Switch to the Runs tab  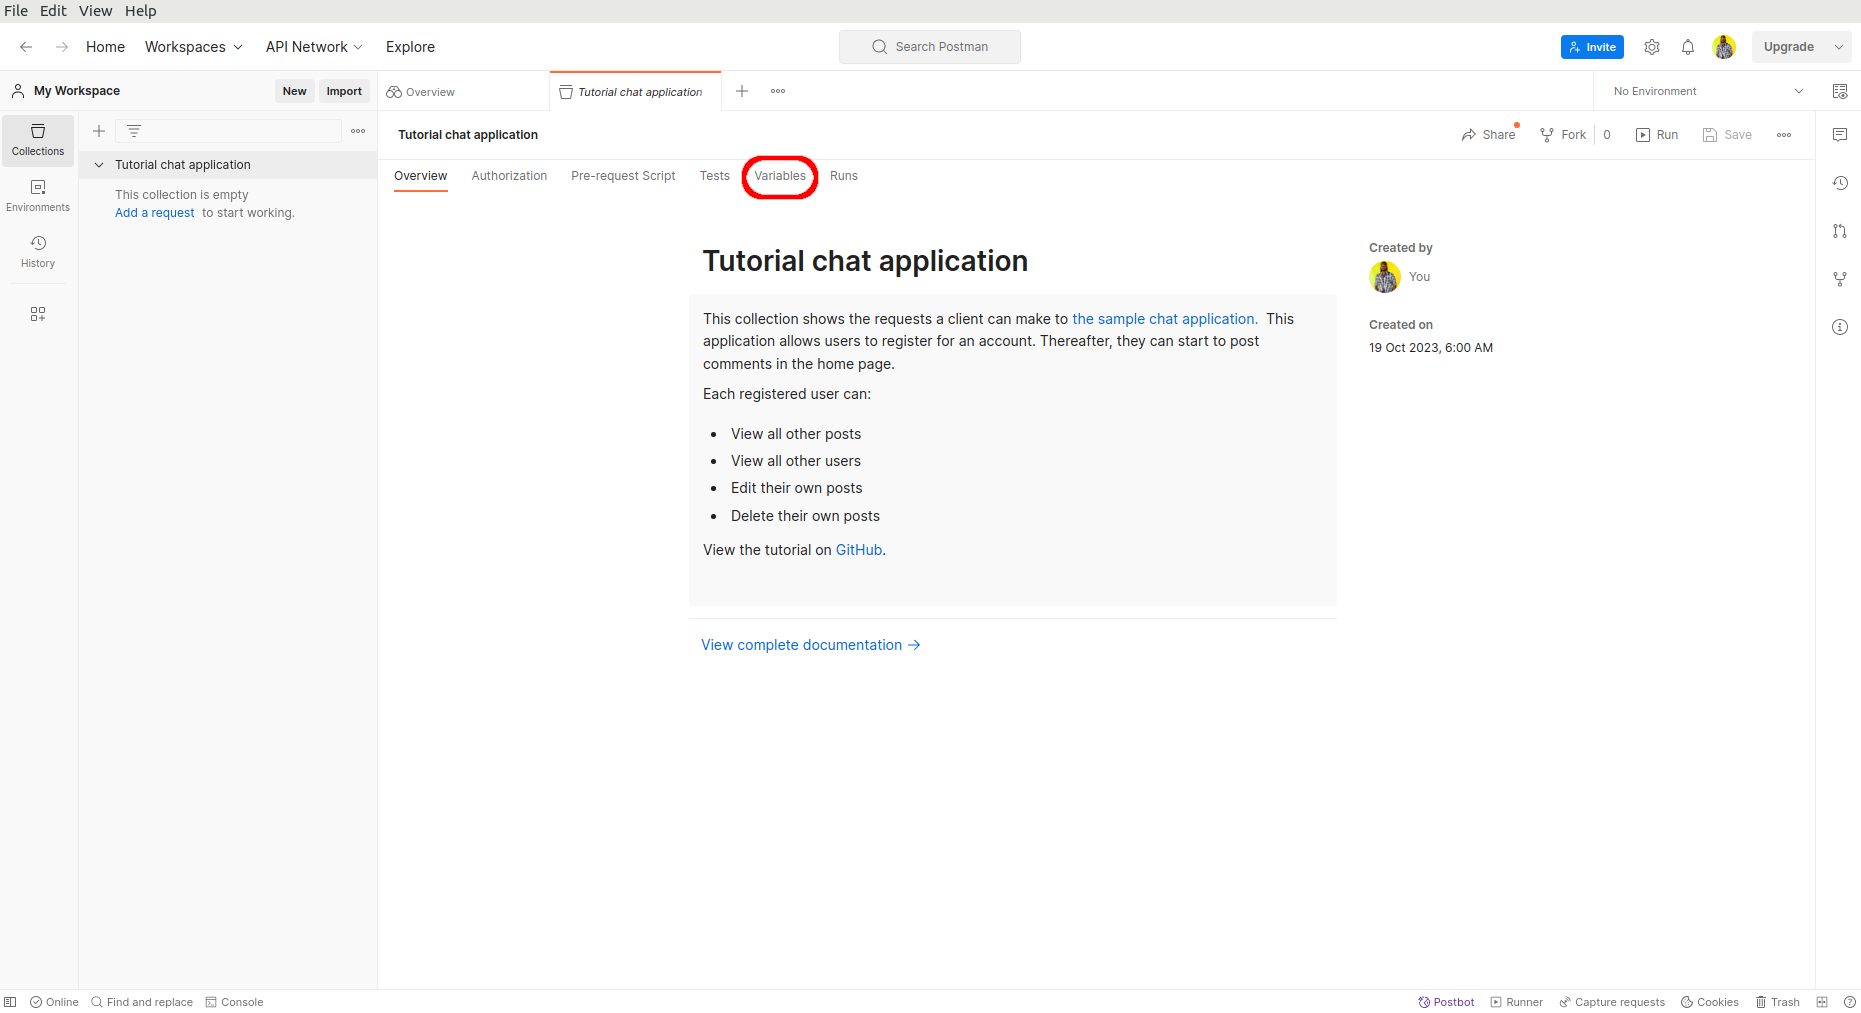[x=844, y=176]
